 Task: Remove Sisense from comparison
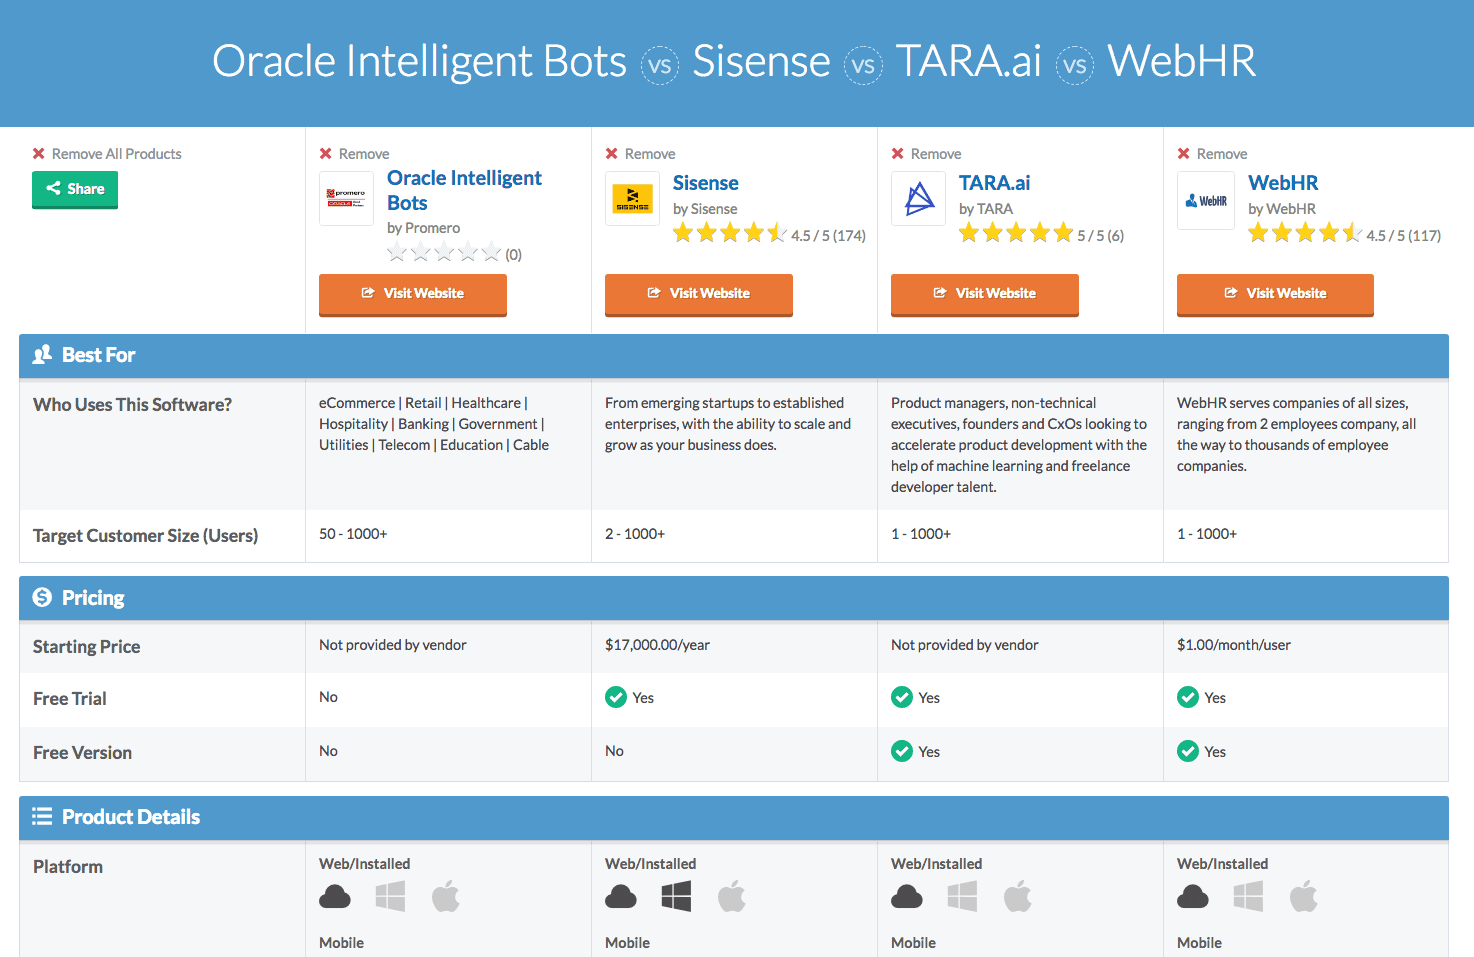(640, 154)
